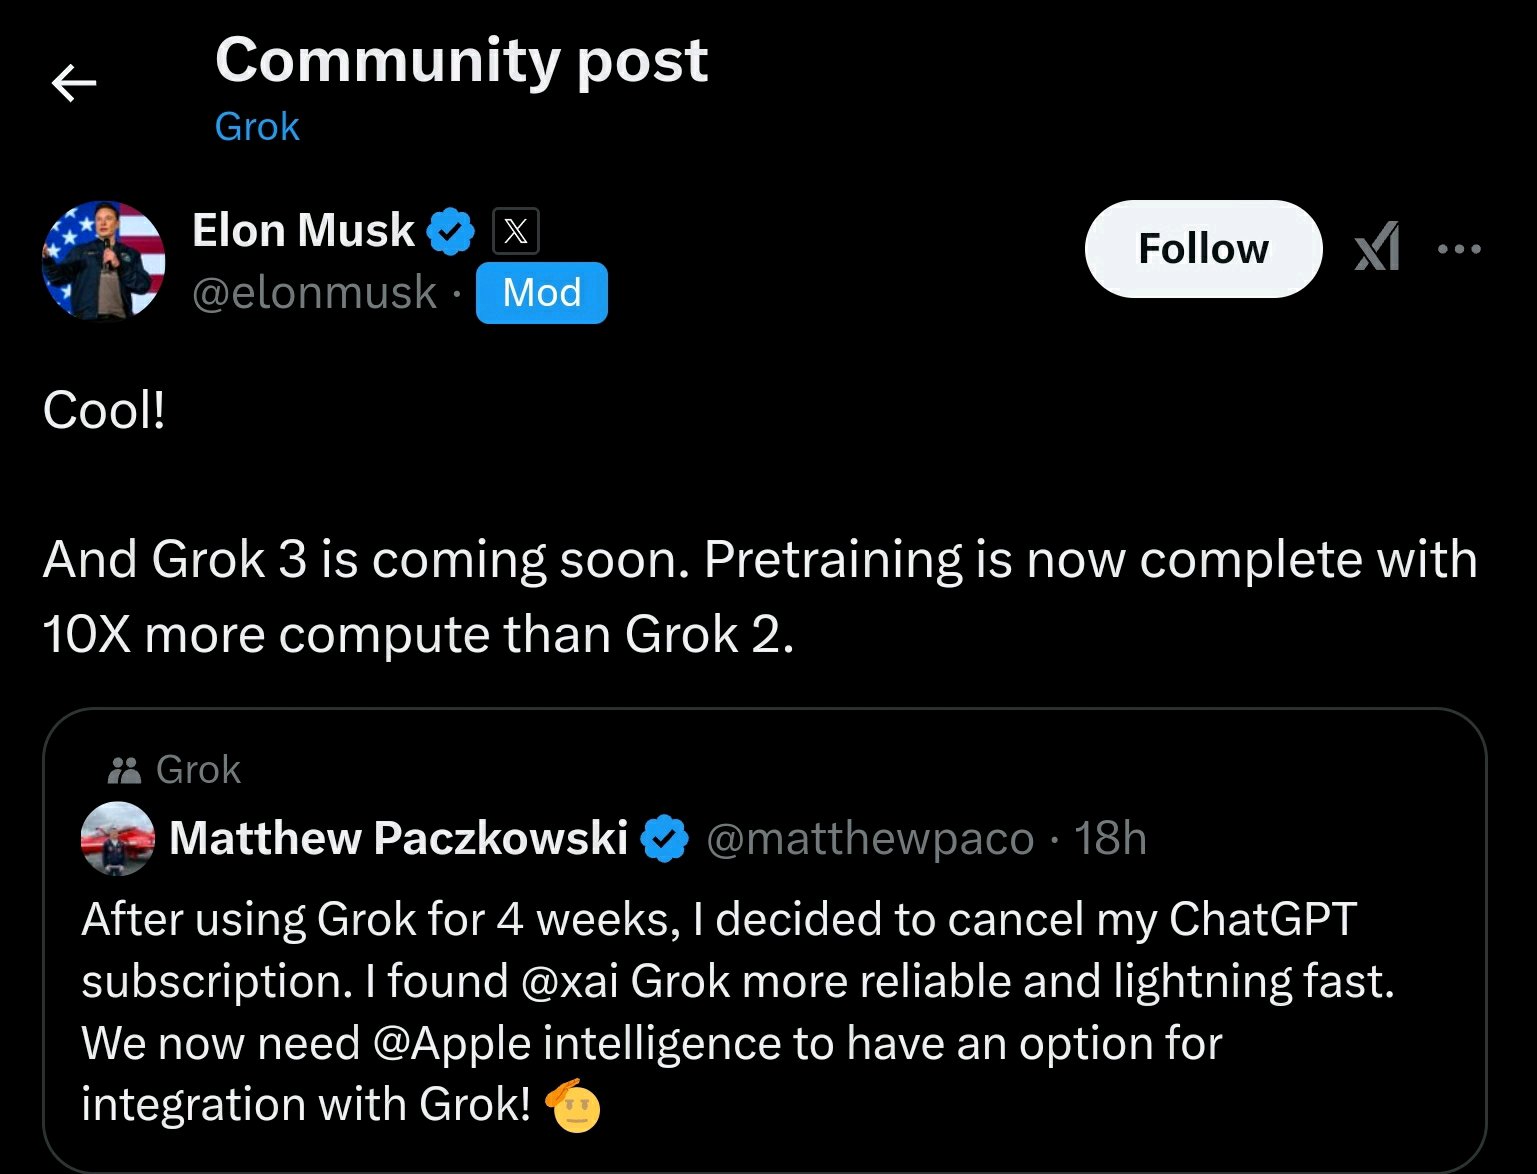Click the 18h timestamp on the quoted post

1110,838
